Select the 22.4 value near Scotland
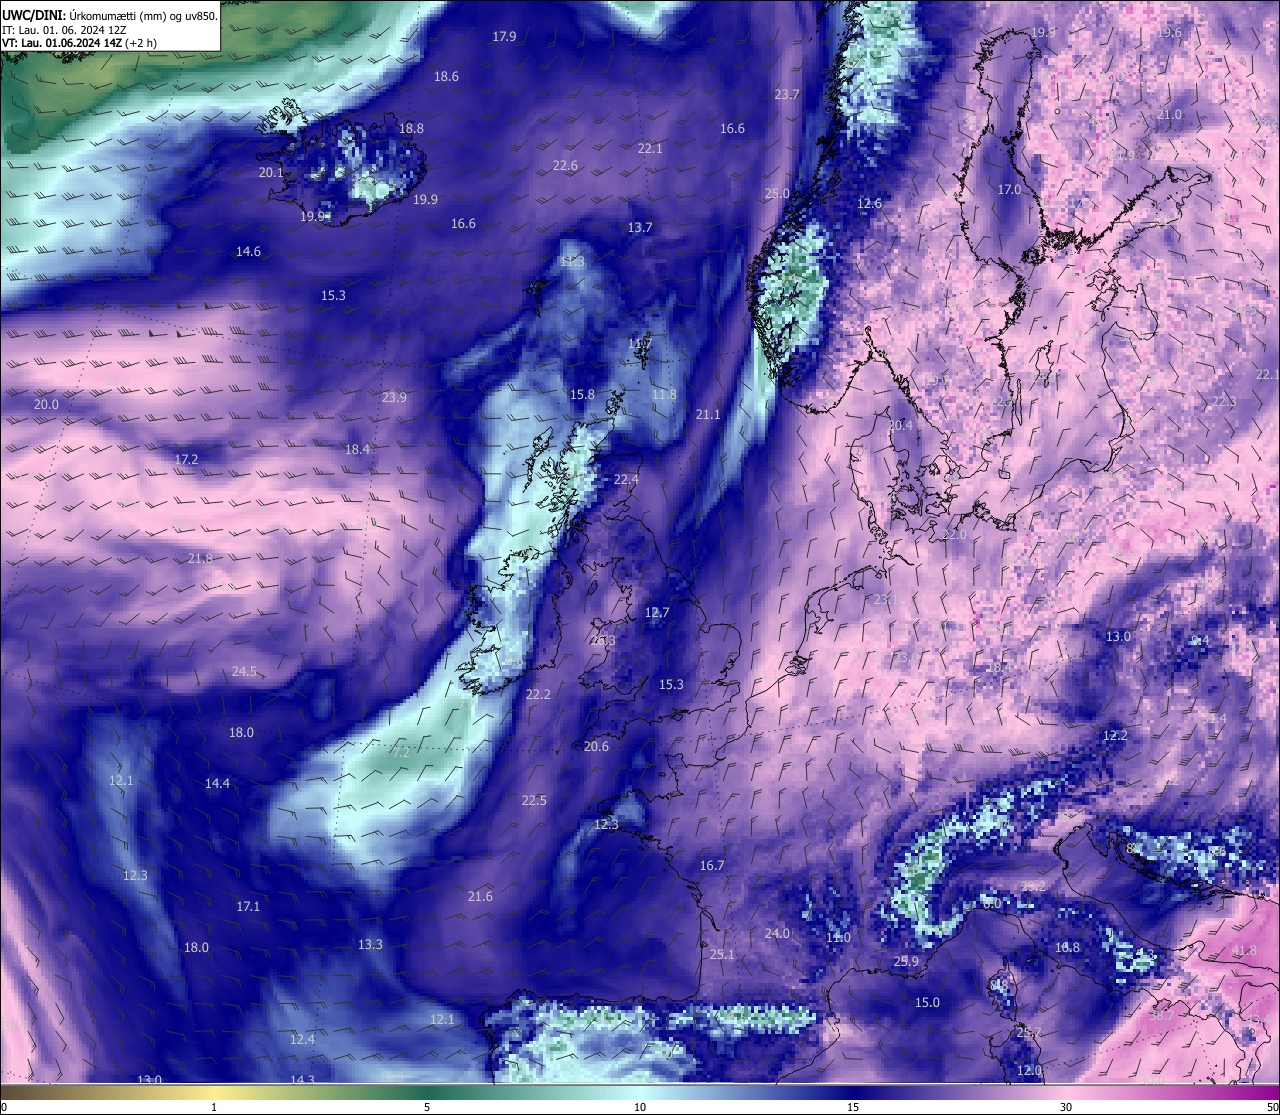The image size is (1280, 1115). click(x=626, y=480)
